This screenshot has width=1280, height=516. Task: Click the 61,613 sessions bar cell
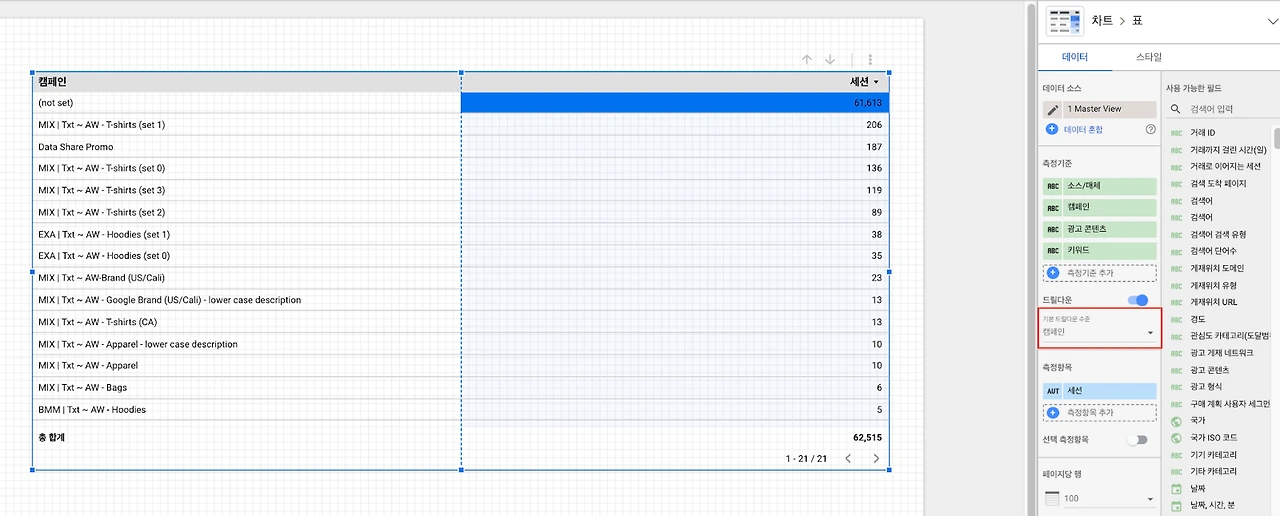(675, 103)
